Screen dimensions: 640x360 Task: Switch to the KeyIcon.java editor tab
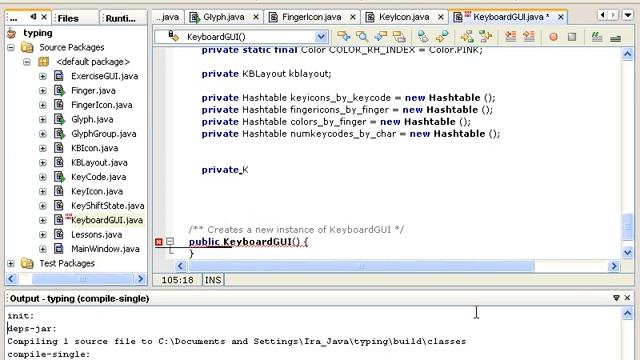(404, 17)
